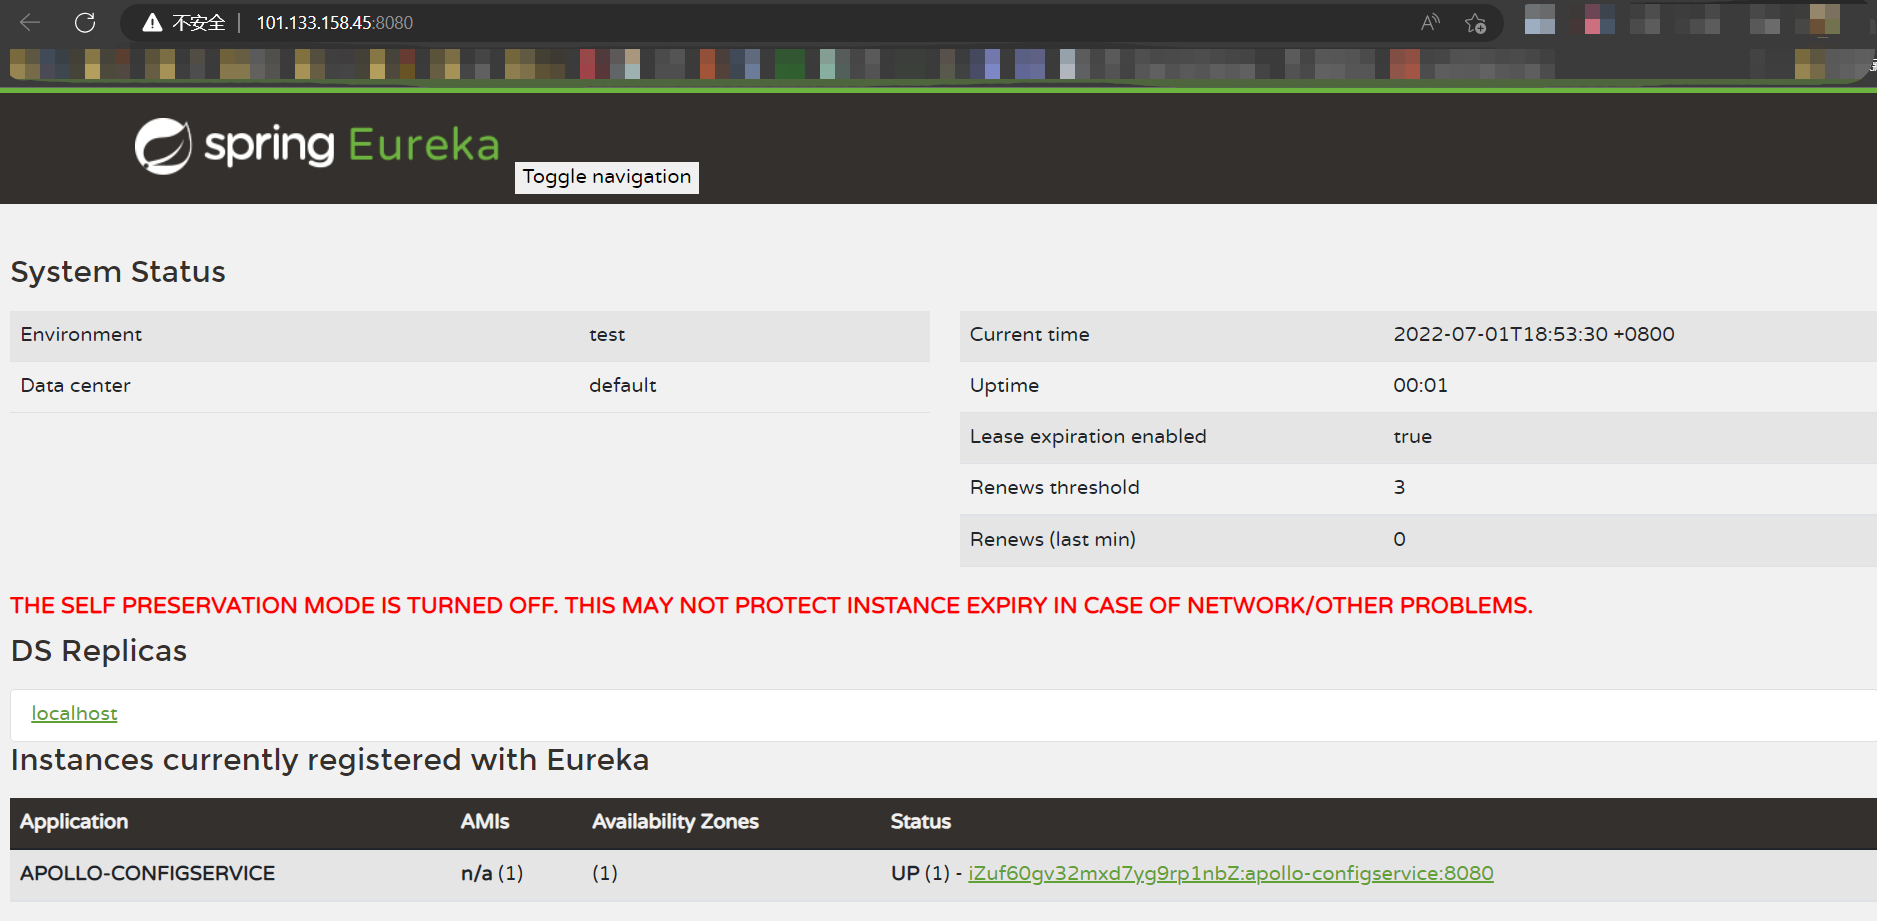Click the Application column header
Screen dimensions: 1877x921
point(74,822)
